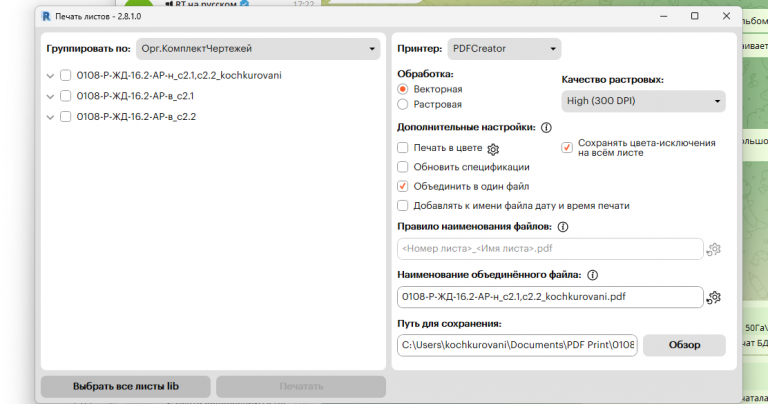Check the 0108-Р-ЖД-16.2-АР-в_с2.2 box

(65, 117)
